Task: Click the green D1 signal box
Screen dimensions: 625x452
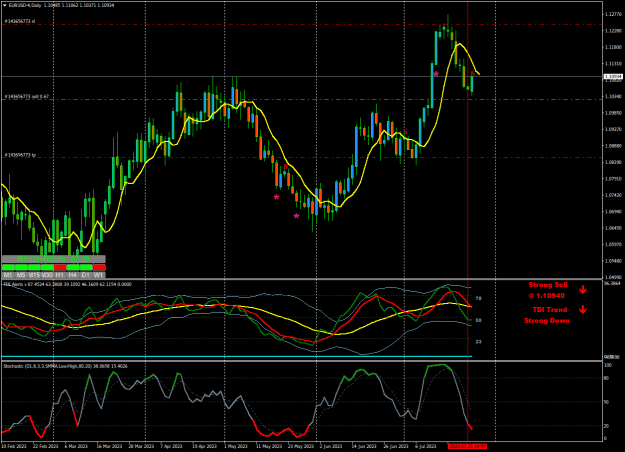Action: [x=86, y=267]
